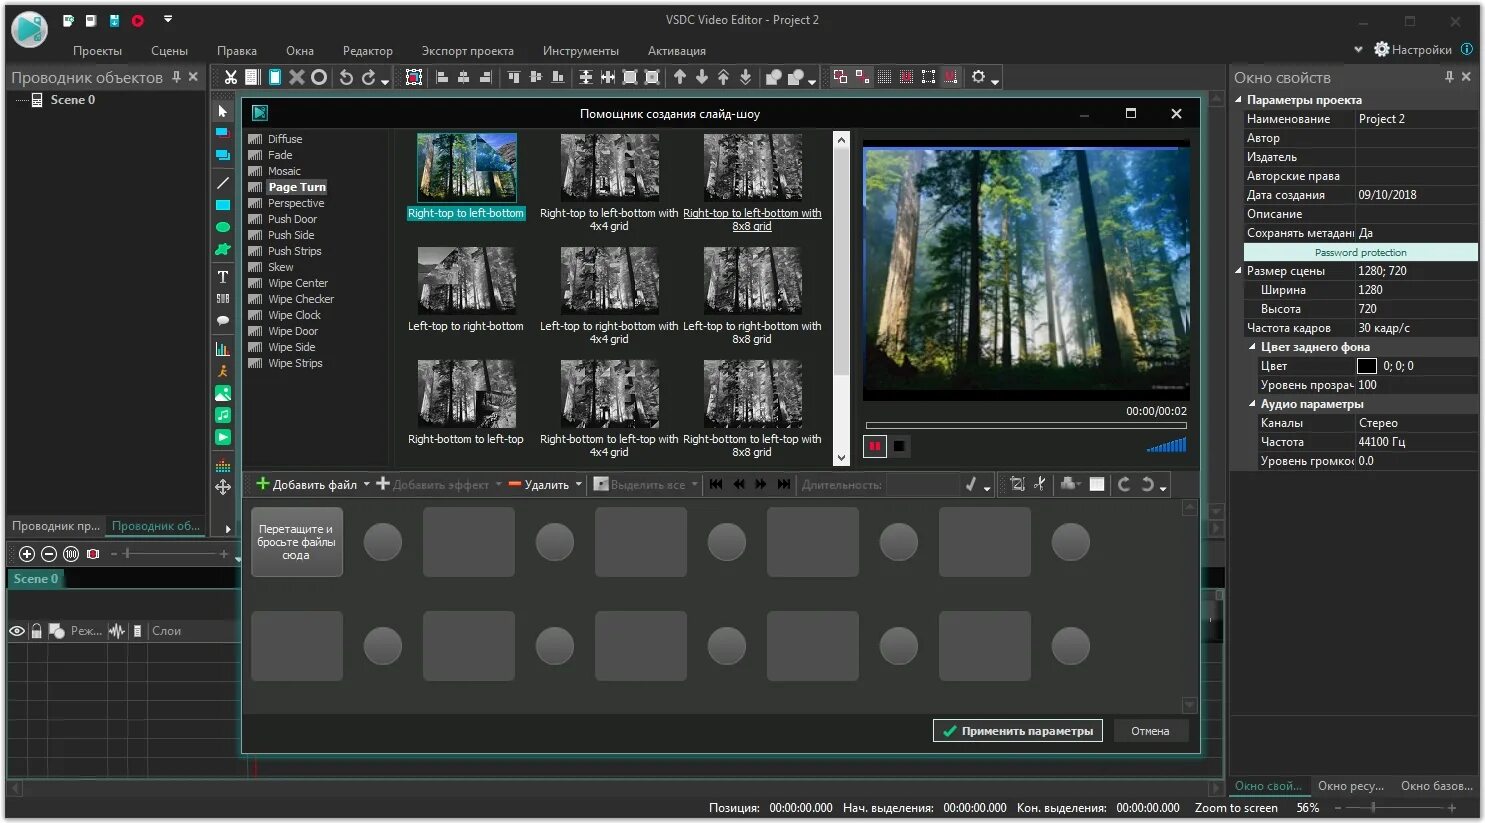1485x823 pixels.
Task: Pause the slideshow transition preview
Action: pos(875,446)
